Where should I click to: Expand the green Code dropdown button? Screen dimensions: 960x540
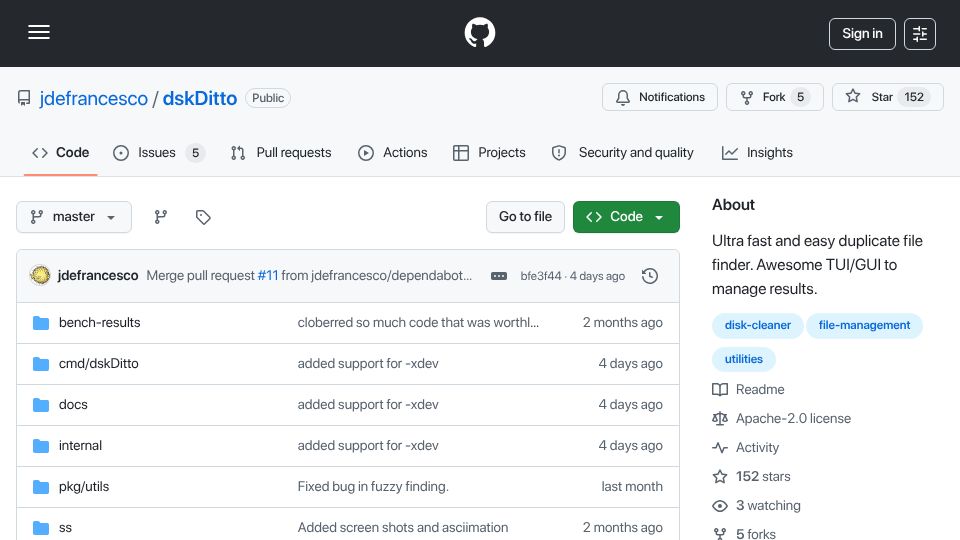click(626, 217)
